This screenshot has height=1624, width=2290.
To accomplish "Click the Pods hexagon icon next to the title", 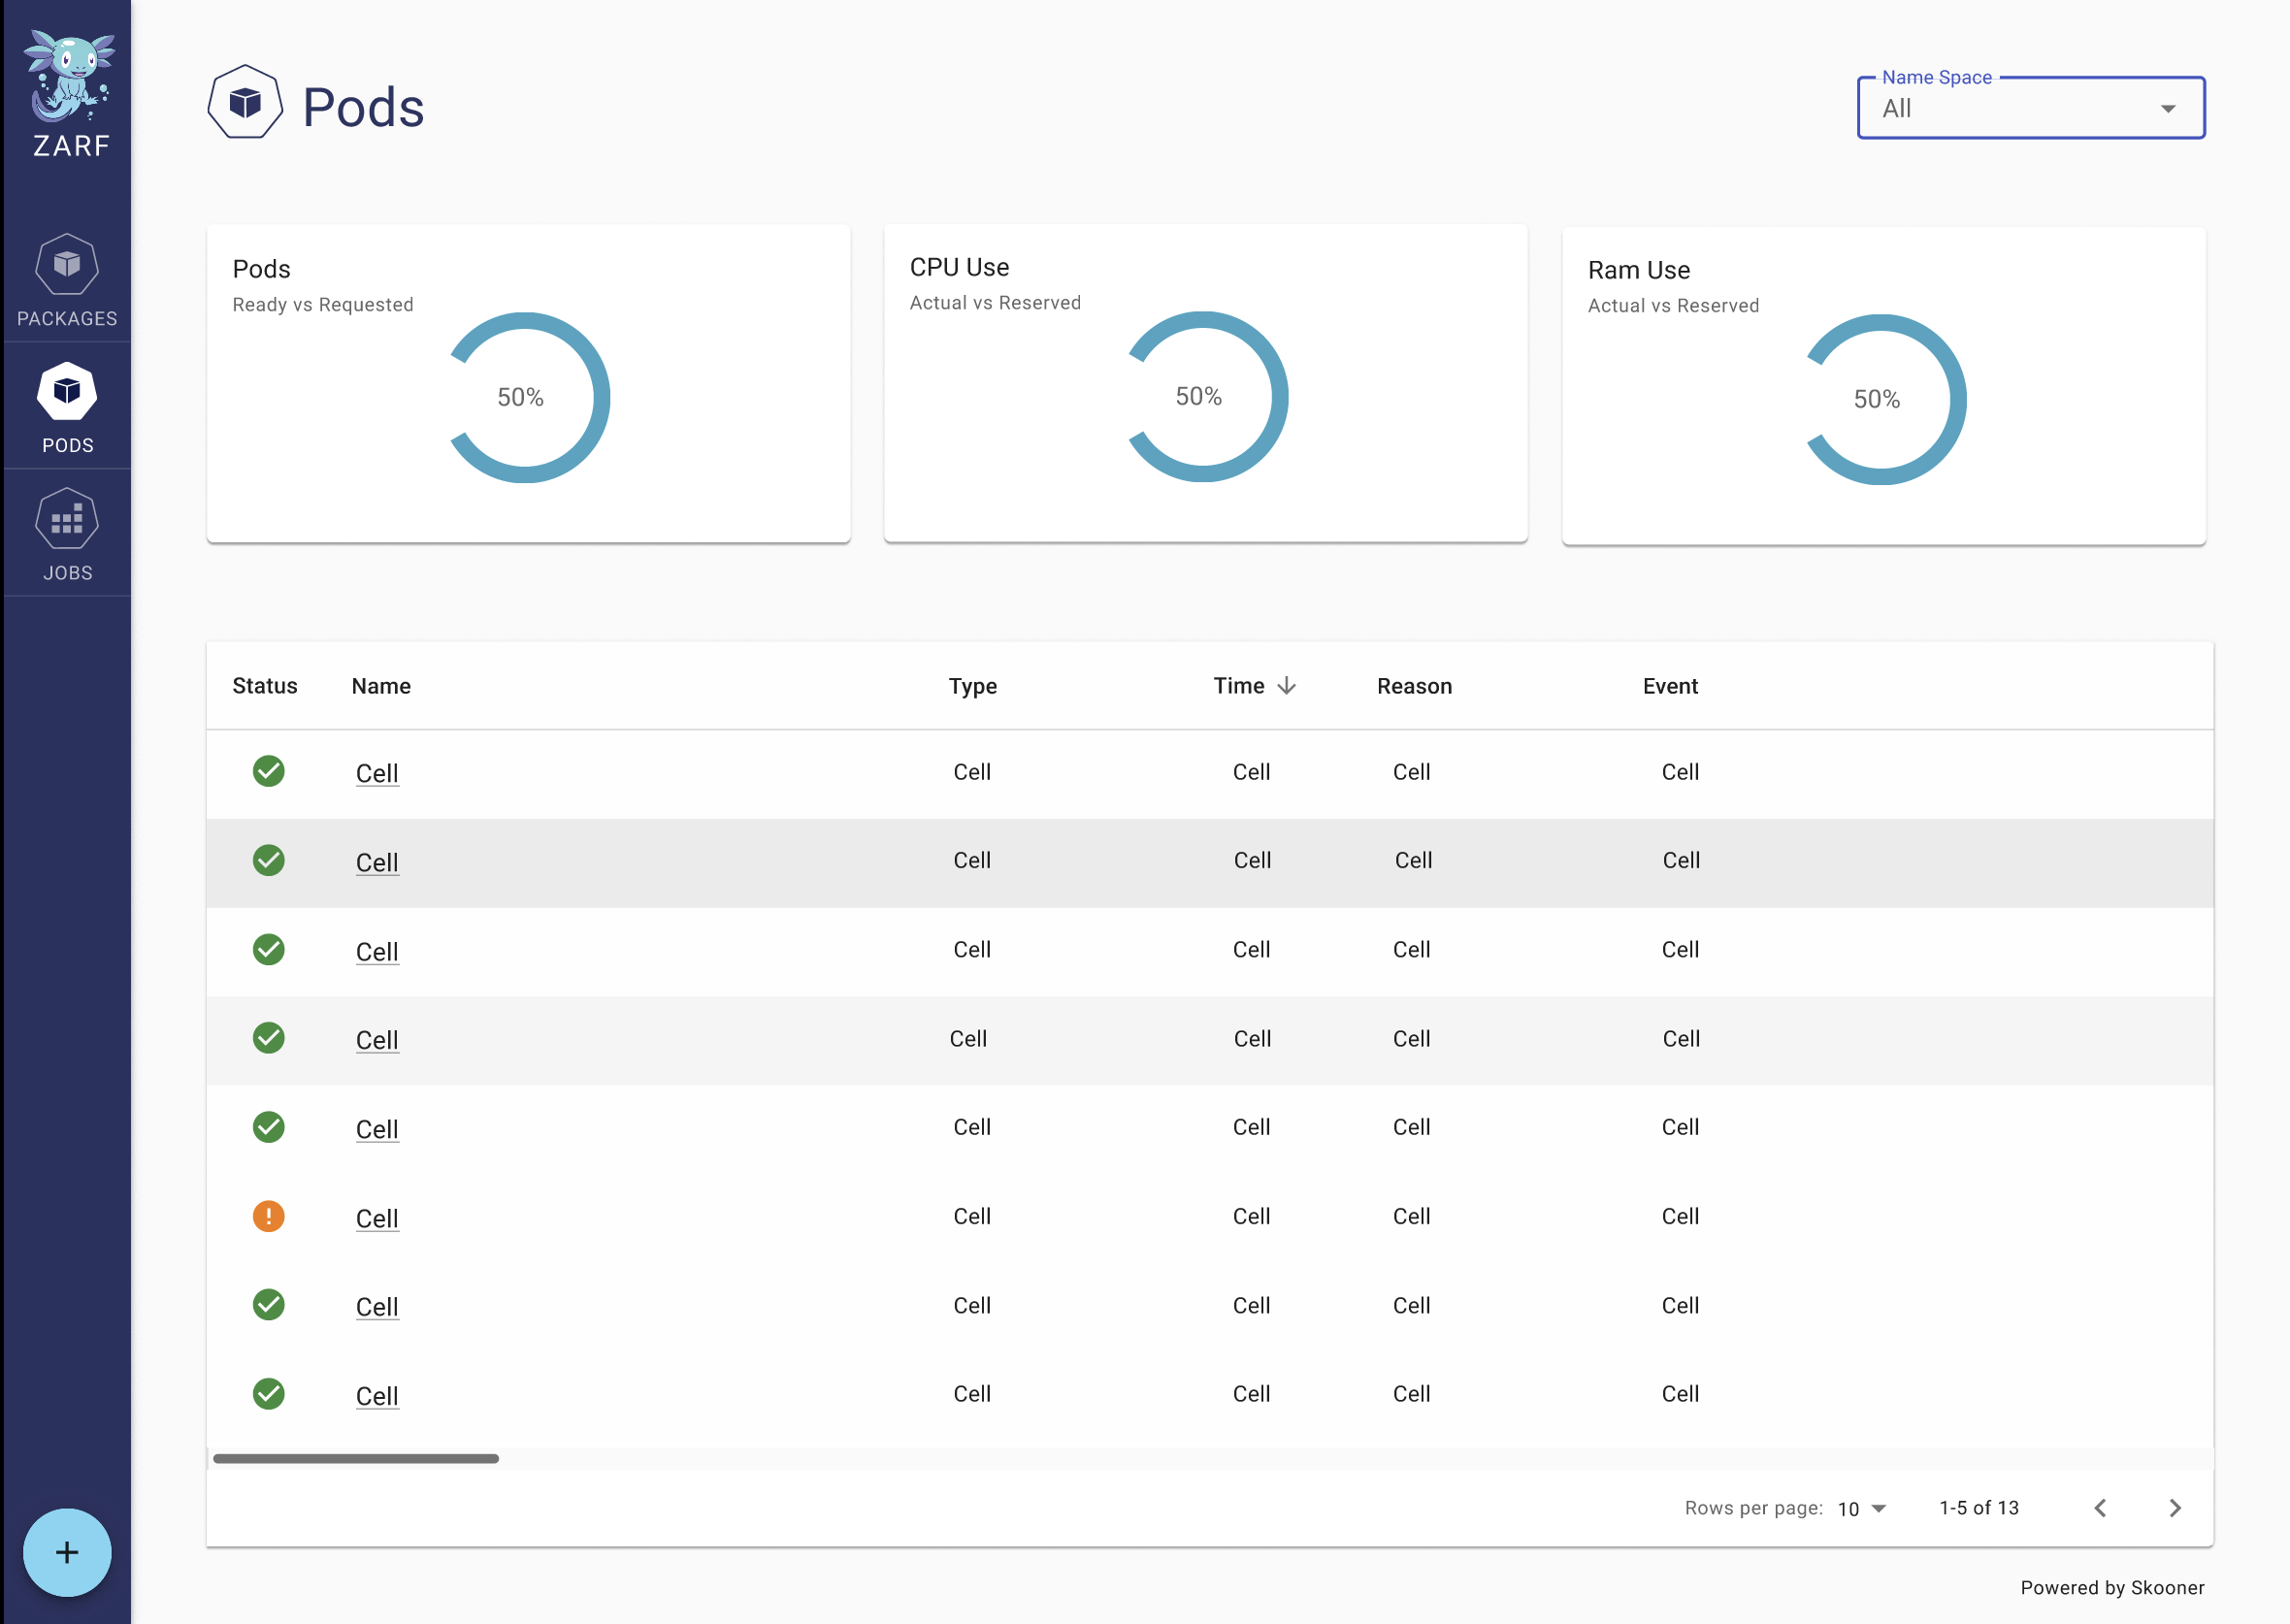I will pos(247,102).
